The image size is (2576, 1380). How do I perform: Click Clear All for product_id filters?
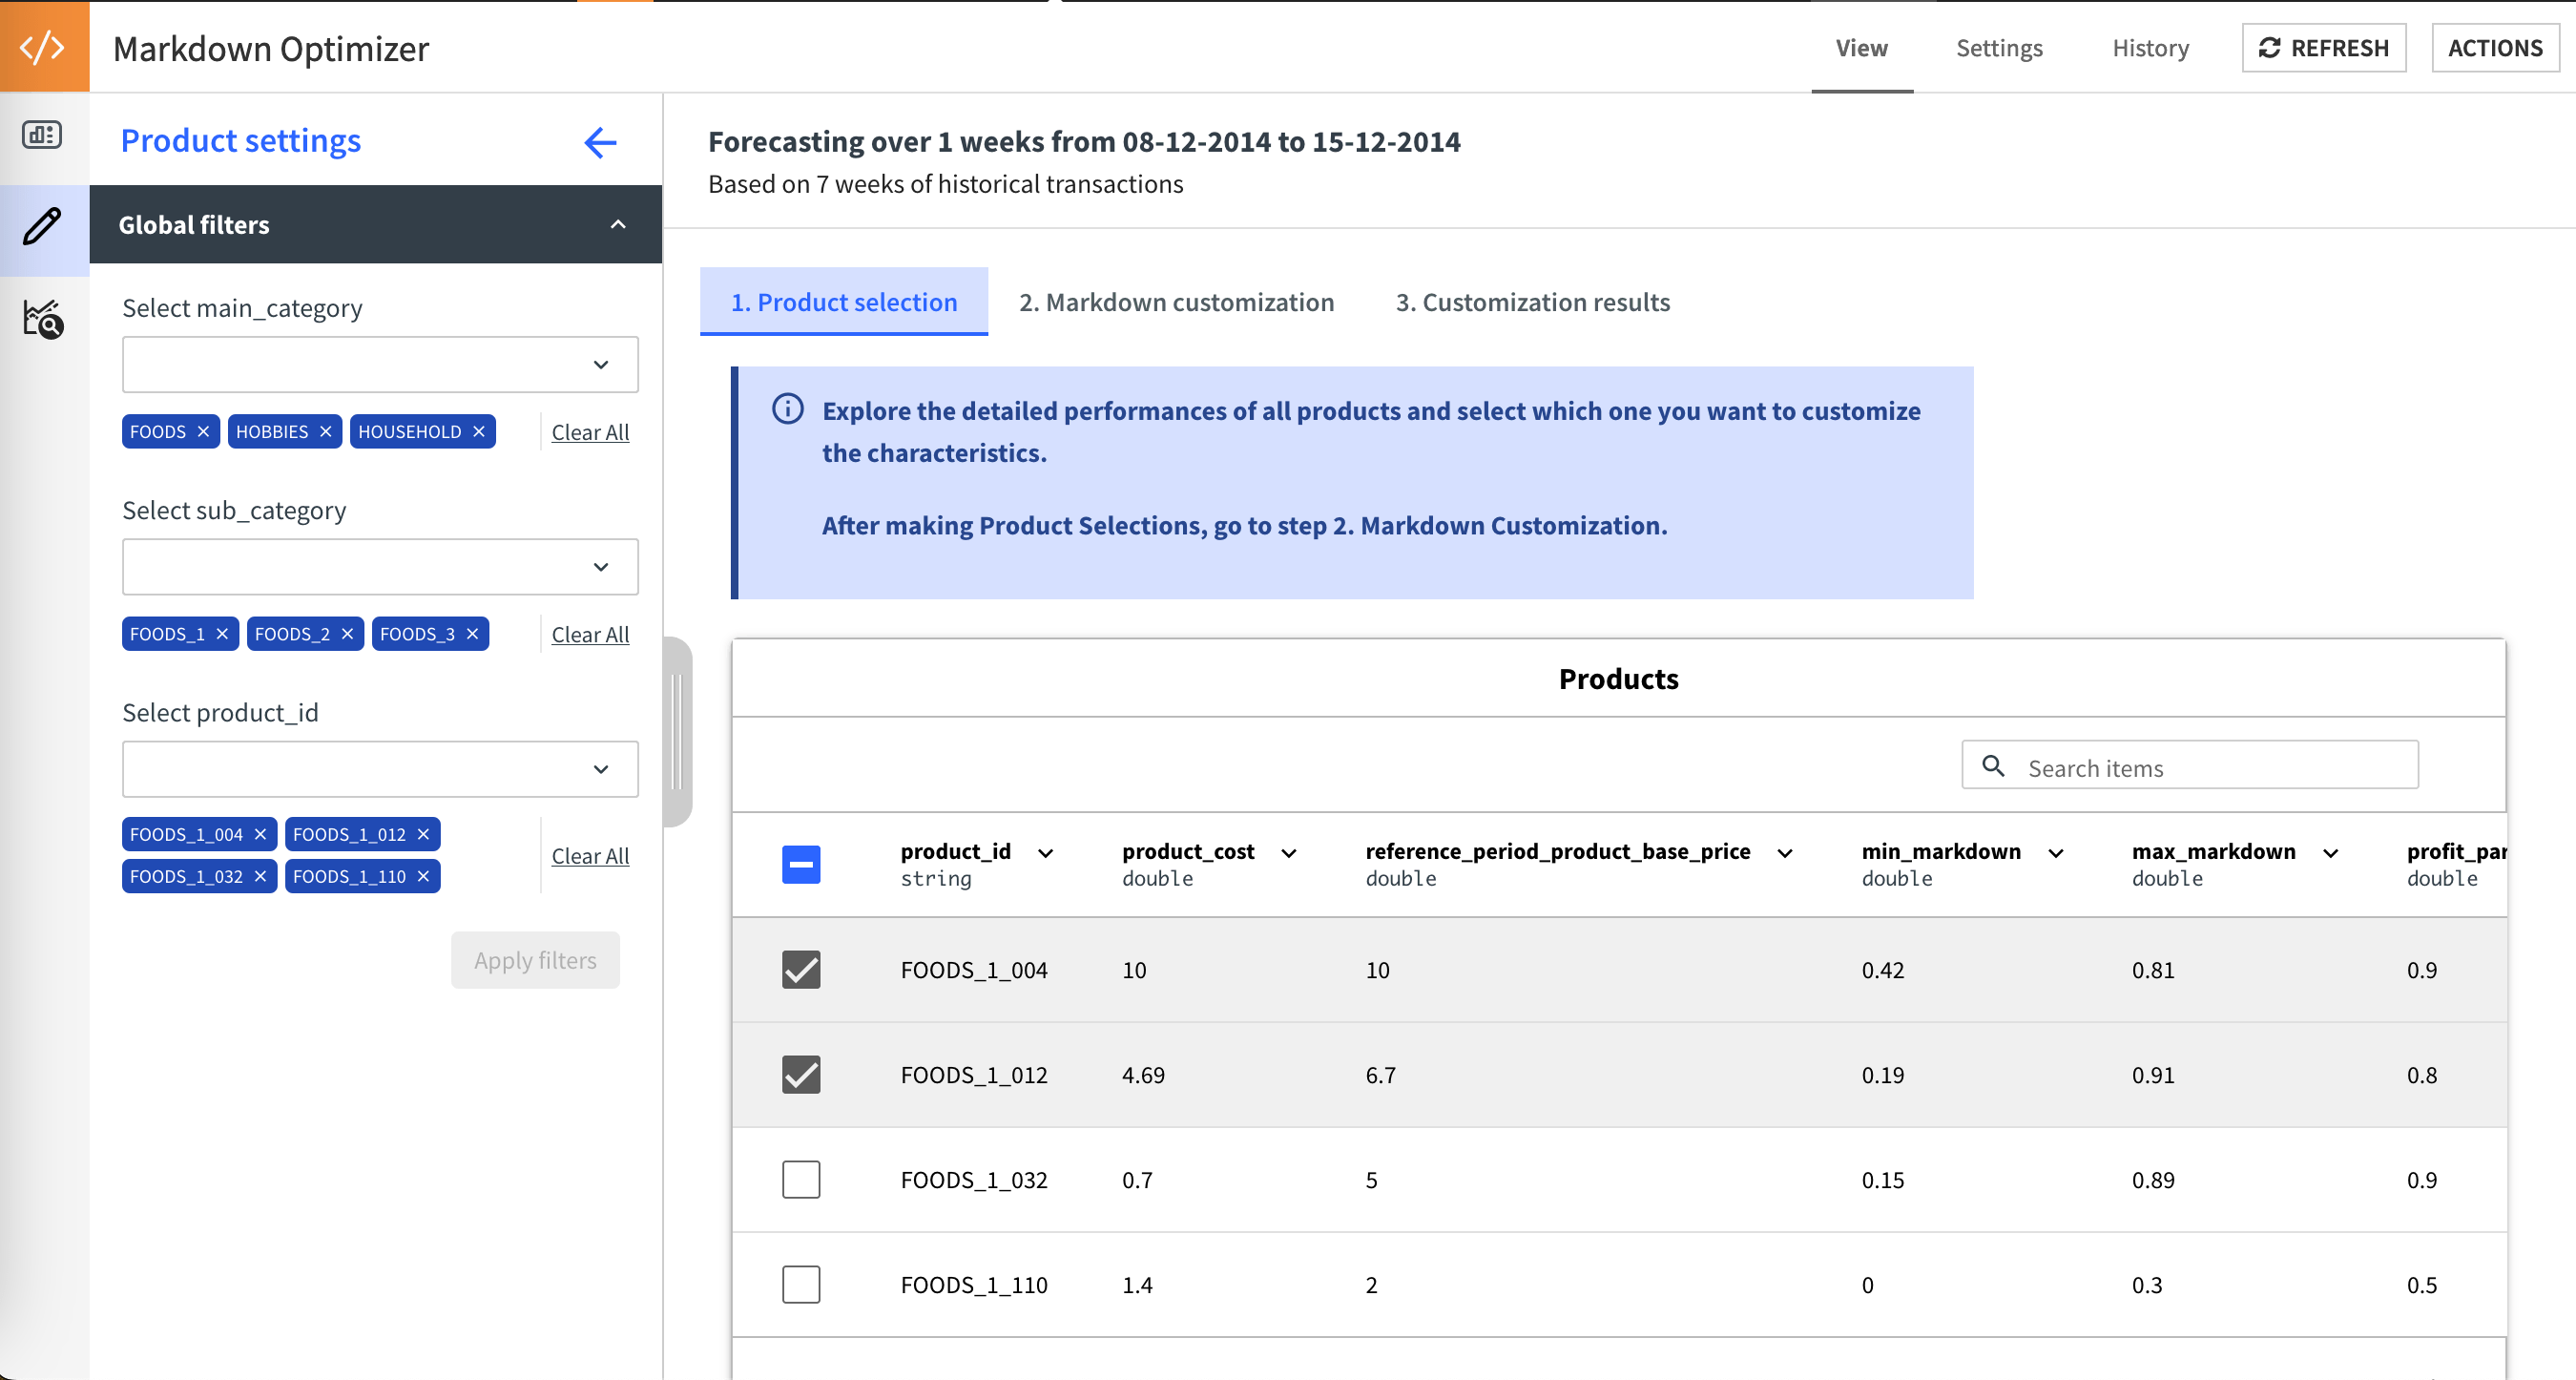(x=590, y=856)
